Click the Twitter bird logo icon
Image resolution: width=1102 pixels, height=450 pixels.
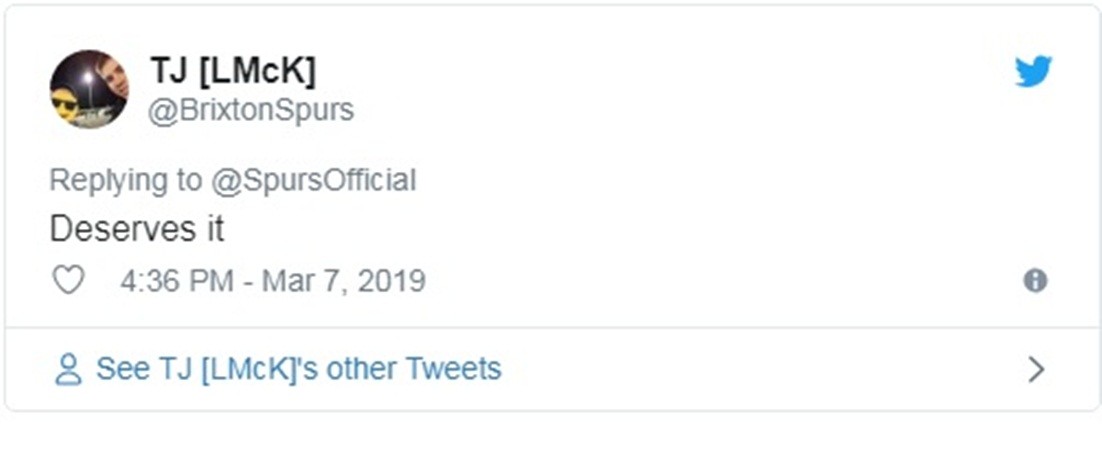[x=1033, y=71]
